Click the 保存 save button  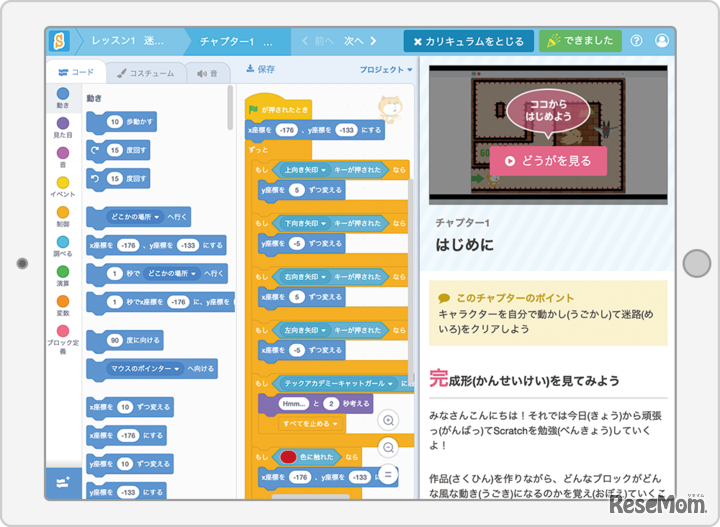pos(260,69)
